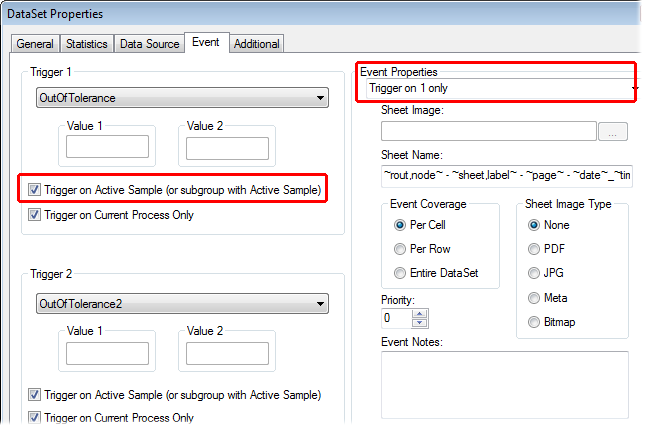Viewport: 651px width, 439px height.
Task: Increase Priority with the up arrow
Action: coord(420,313)
